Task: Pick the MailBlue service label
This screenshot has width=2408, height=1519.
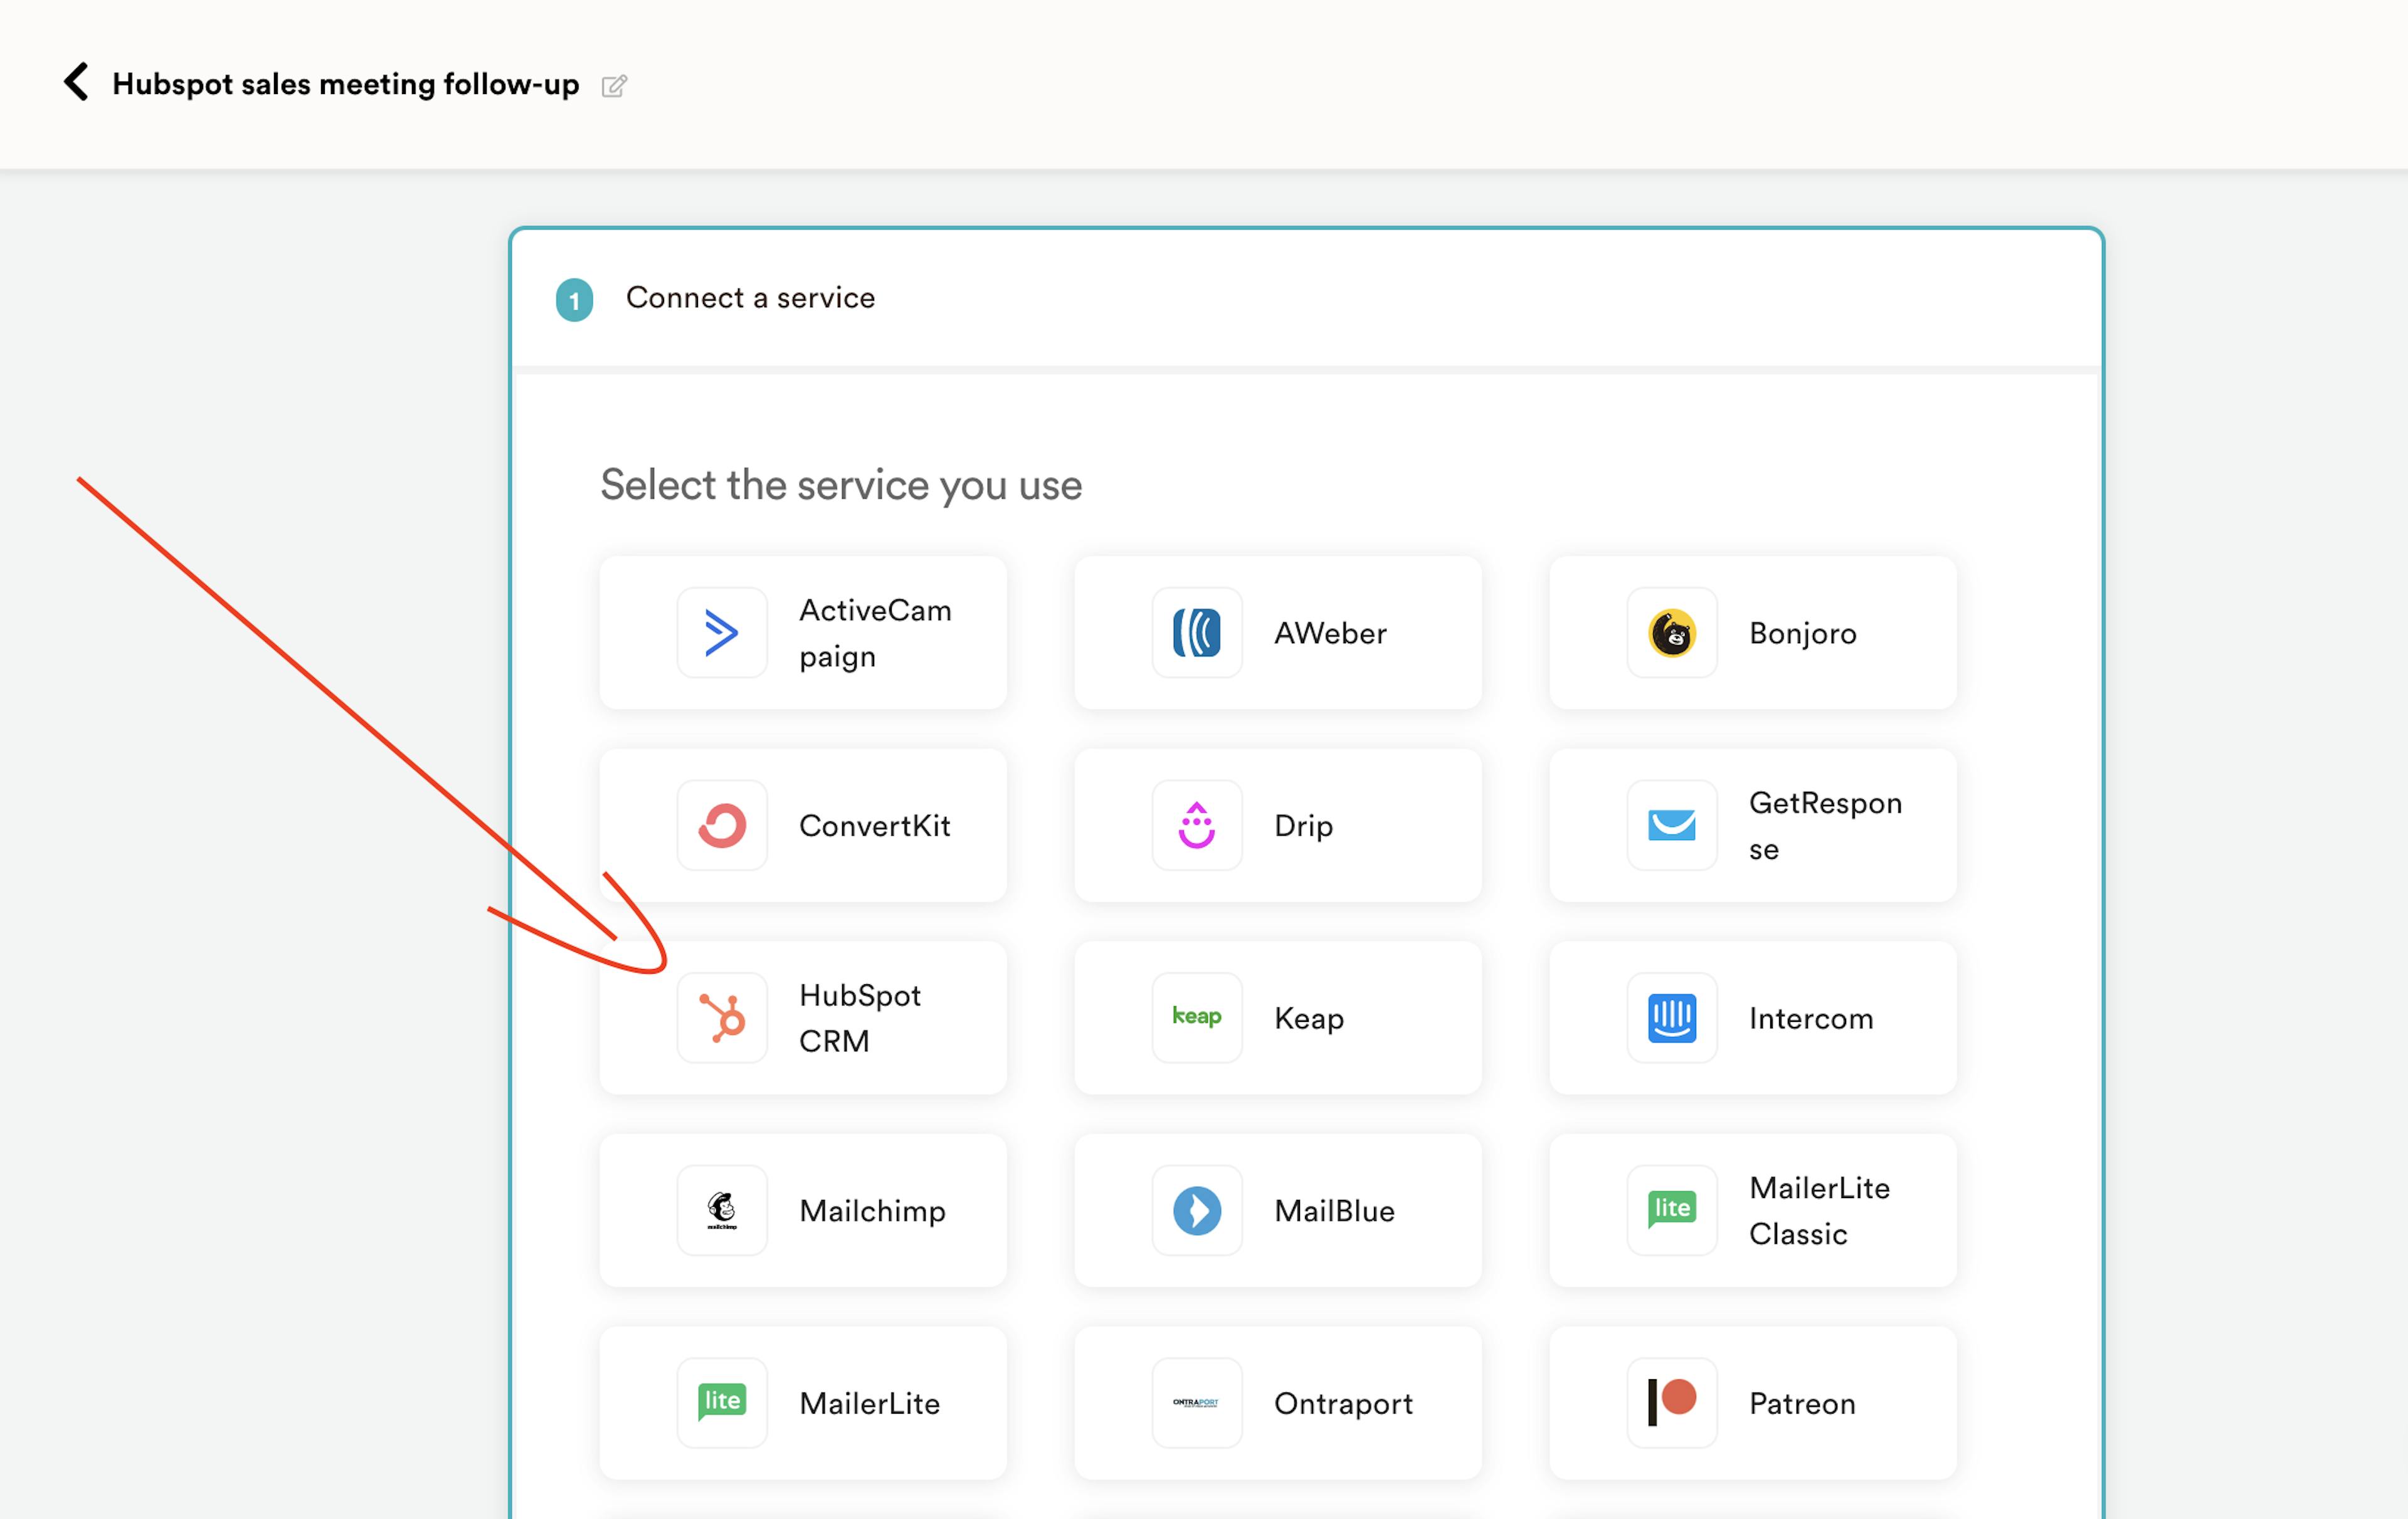Action: click(1334, 1211)
